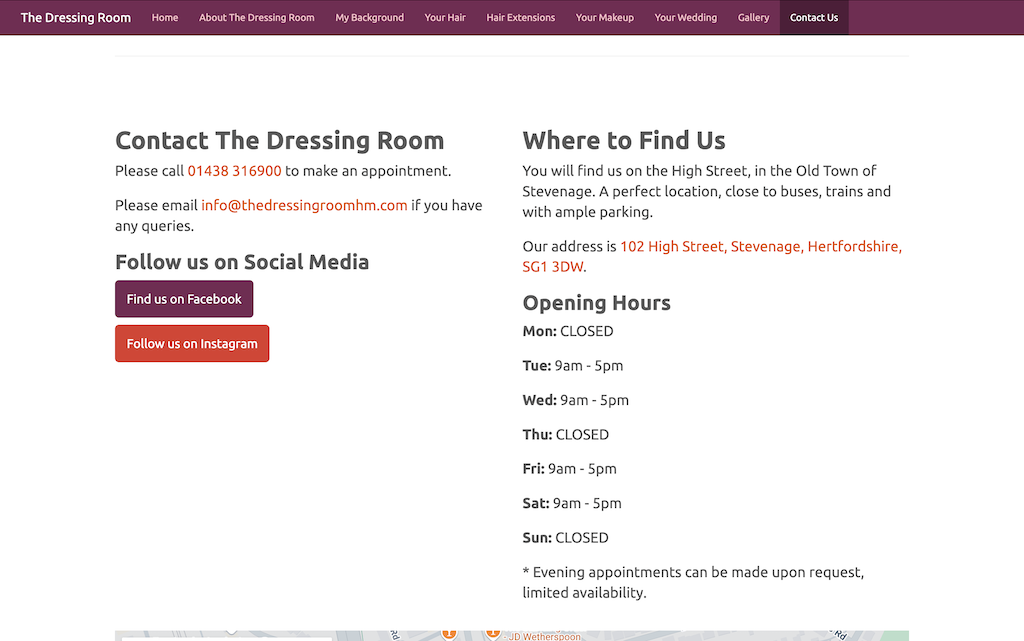Image resolution: width=1024 pixels, height=641 pixels.
Task: Click the JD Wetherspoon map marker
Action: (492, 634)
